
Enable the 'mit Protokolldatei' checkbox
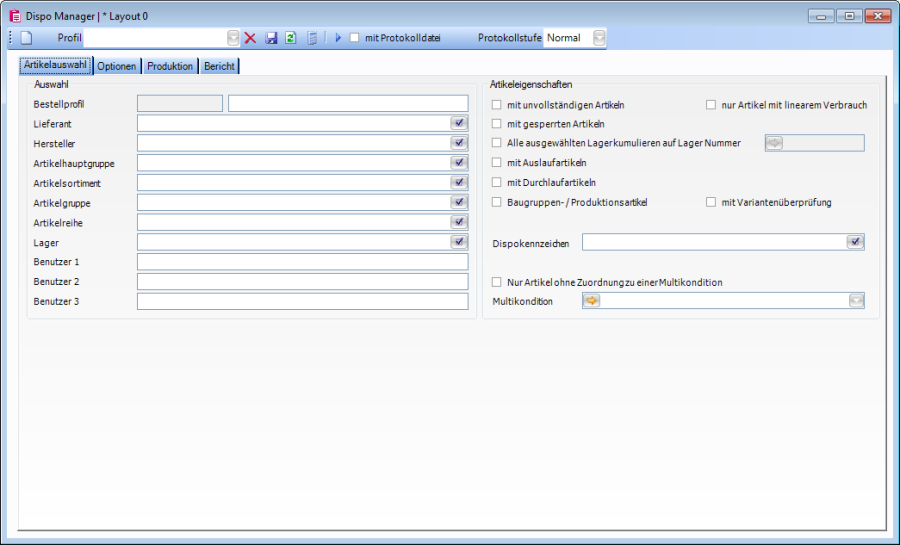tap(355, 38)
